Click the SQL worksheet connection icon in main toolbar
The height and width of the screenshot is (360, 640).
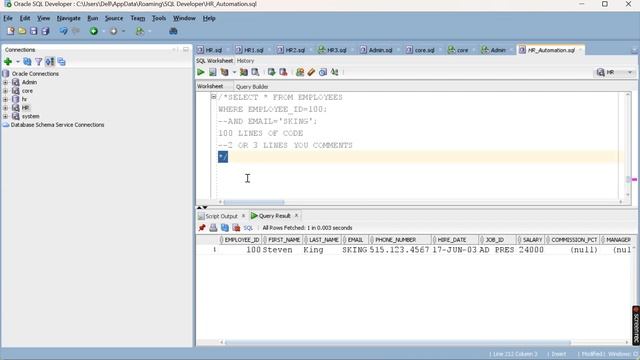click(140, 31)
